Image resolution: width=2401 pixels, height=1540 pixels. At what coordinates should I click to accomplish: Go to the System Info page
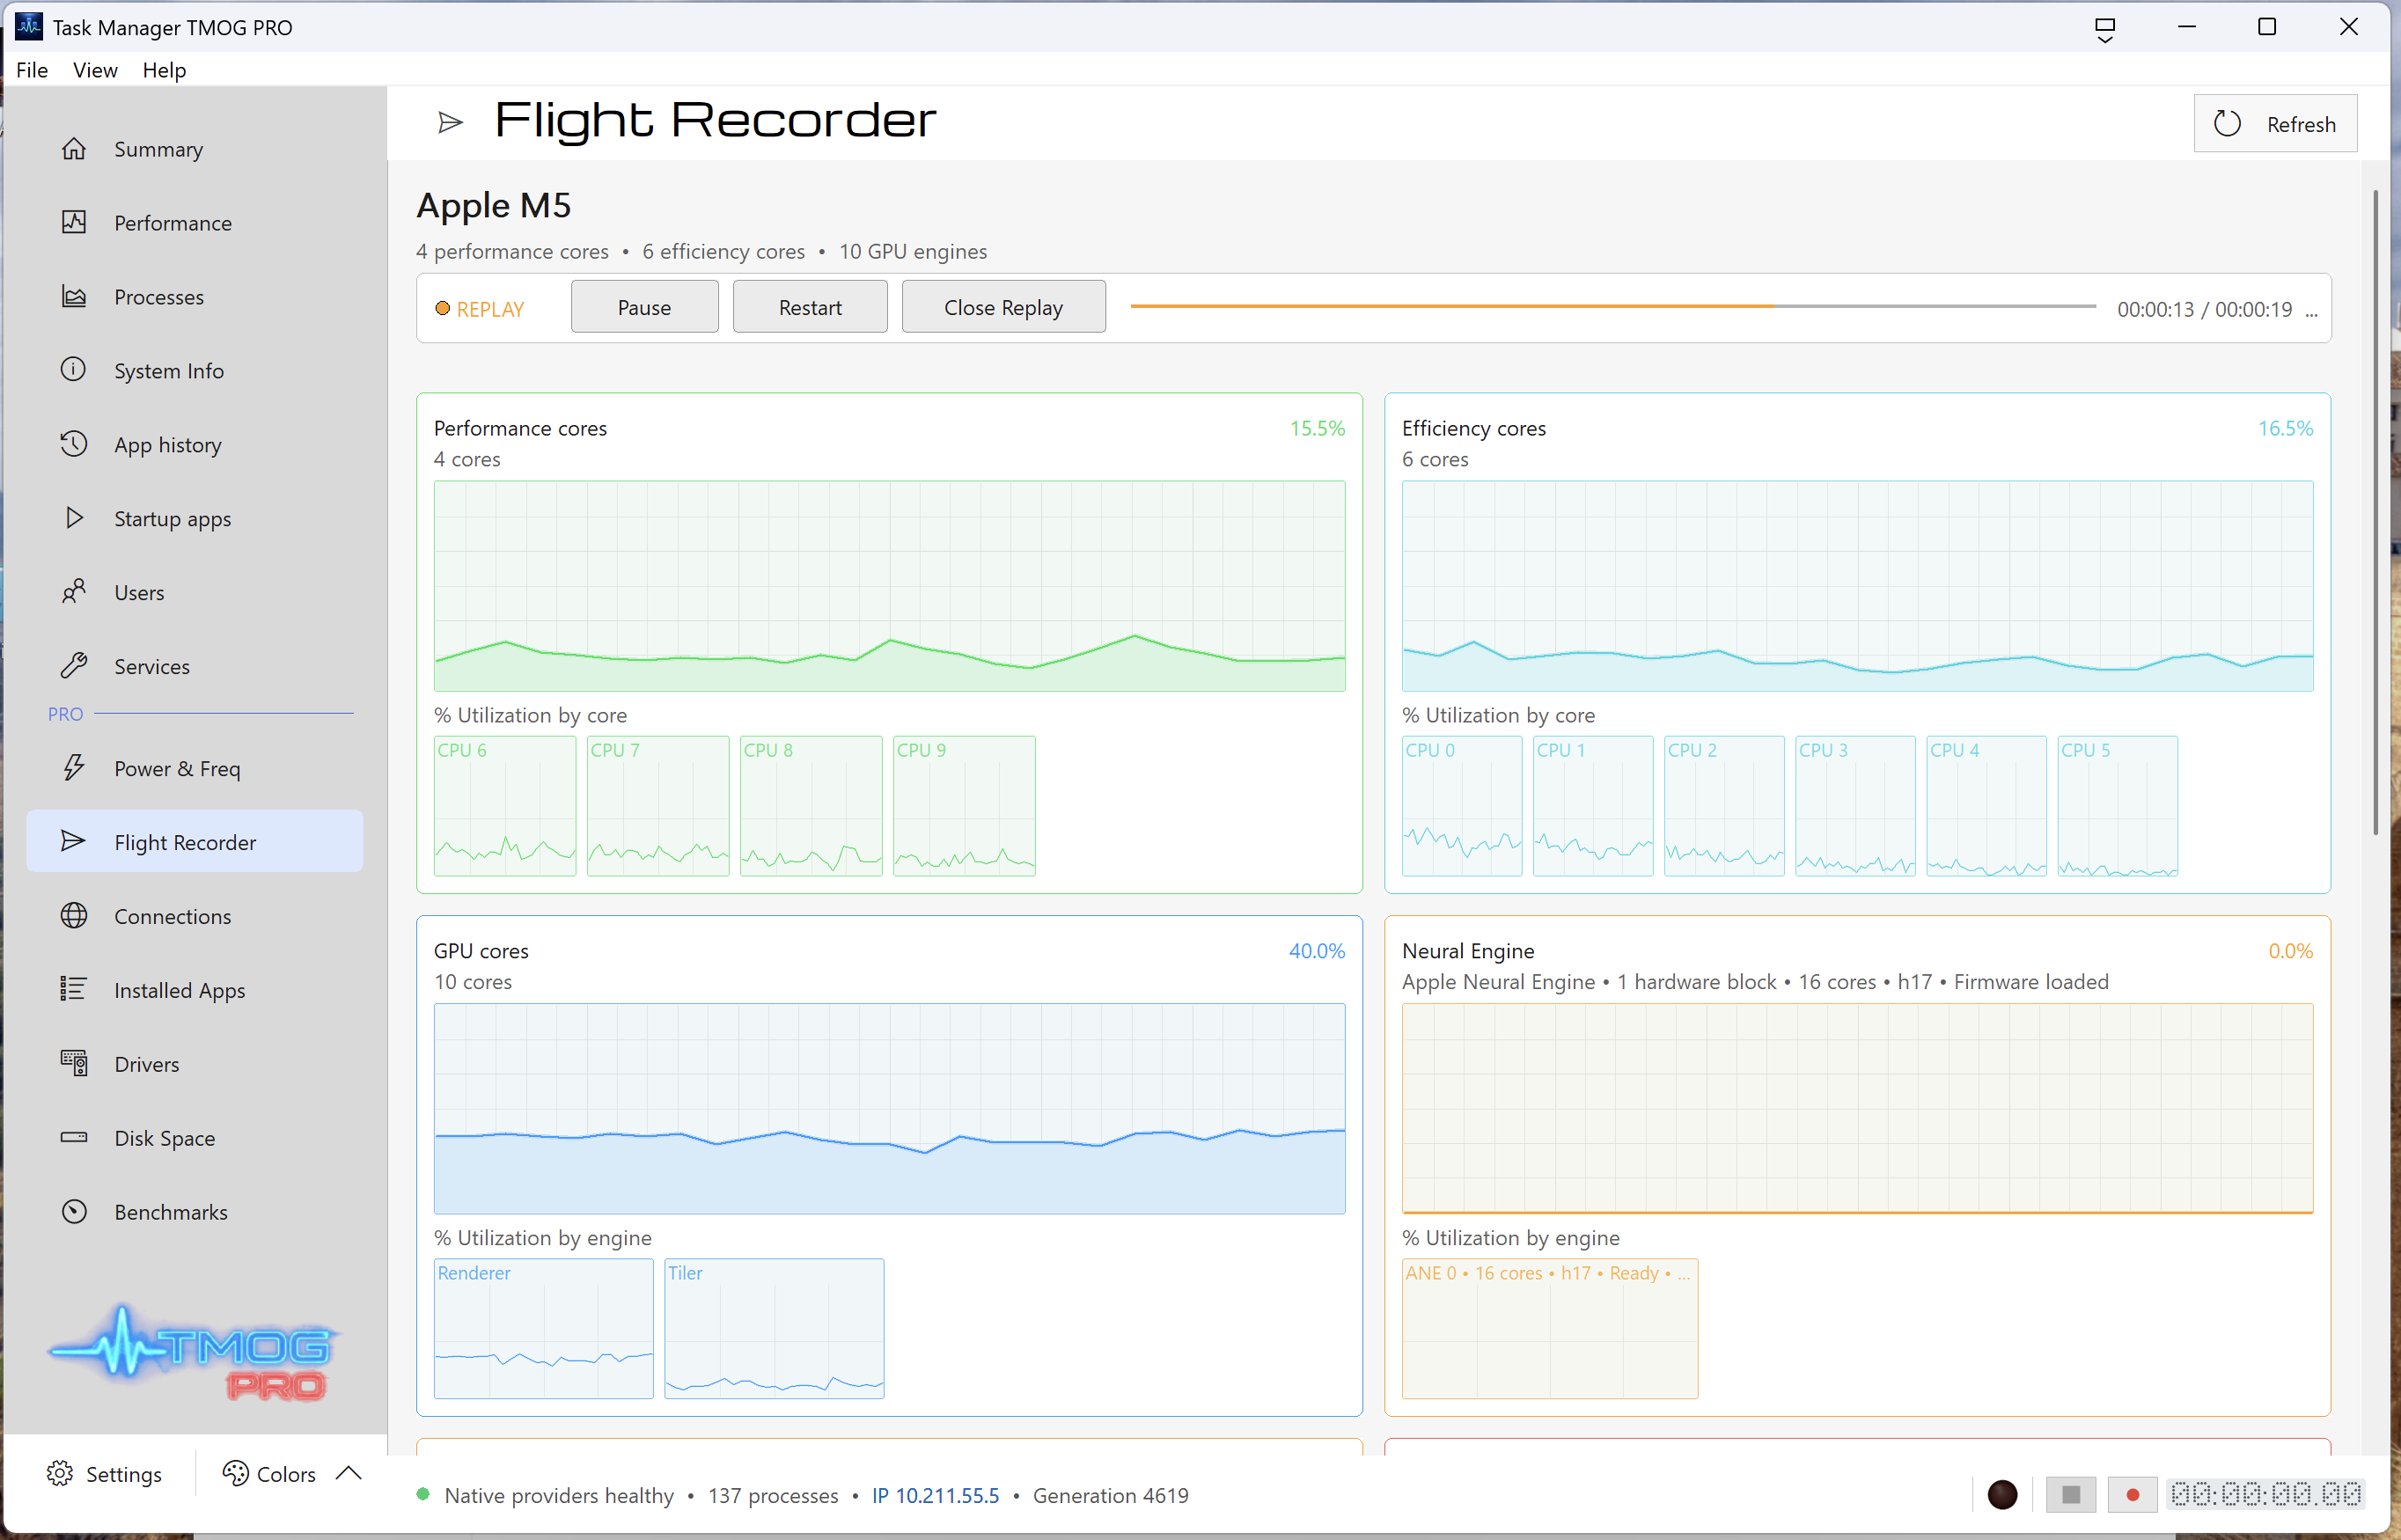194,371
